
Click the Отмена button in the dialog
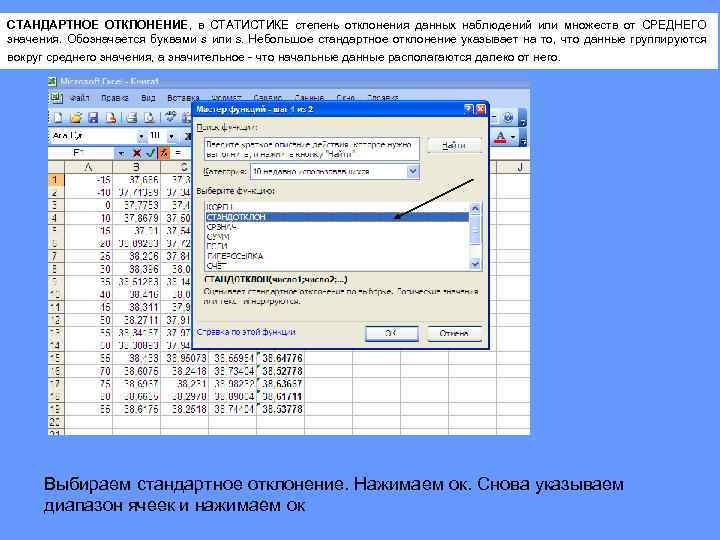[x=454, y=333]
